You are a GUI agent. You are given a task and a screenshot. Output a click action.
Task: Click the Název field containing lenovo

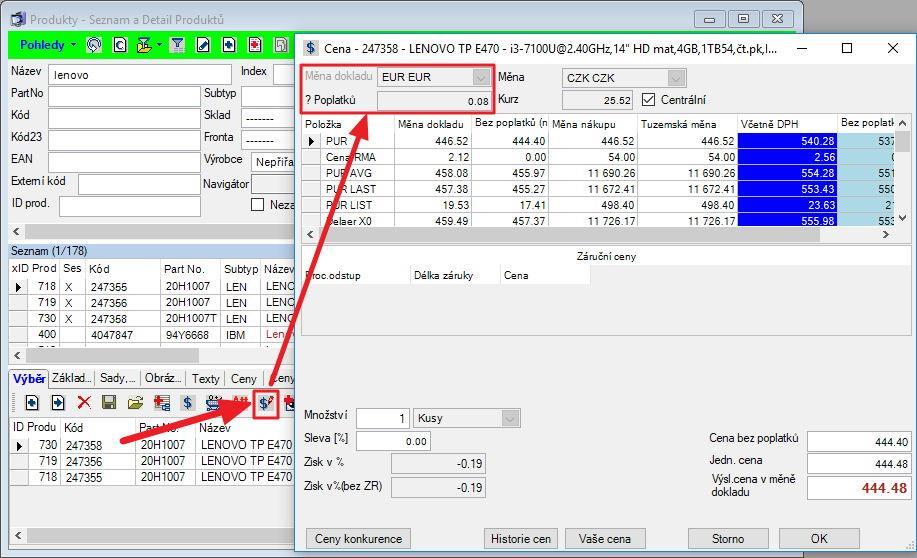(140, 75)
